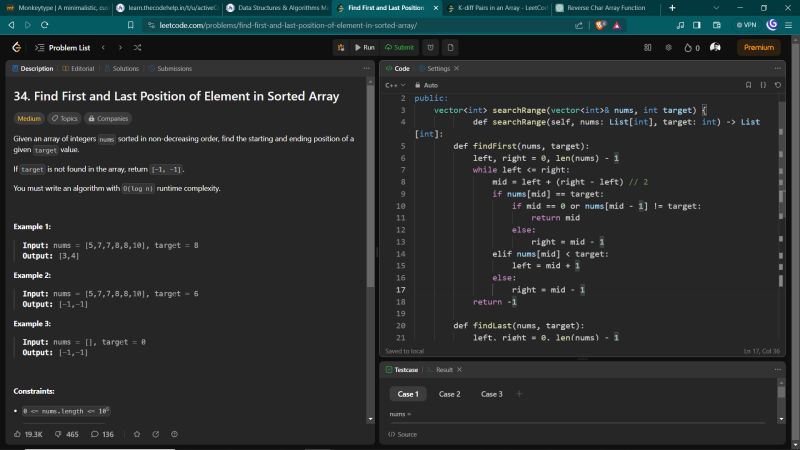Click the debugger icon left of Run

(x=341, y=47)
